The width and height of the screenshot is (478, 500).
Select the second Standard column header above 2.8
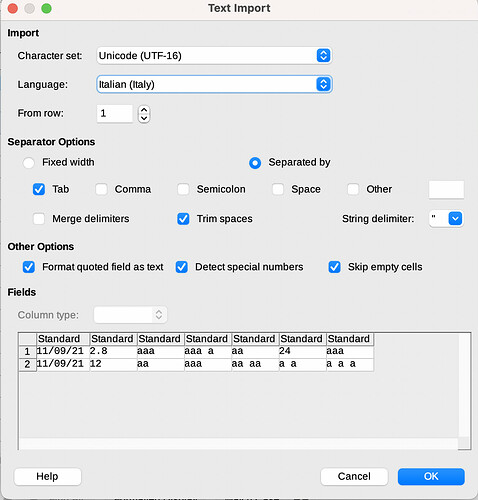113,339
